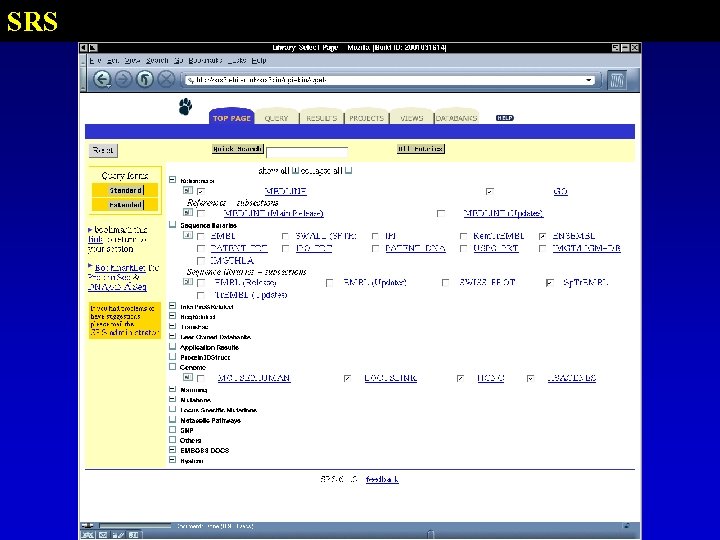The image size is (720, 540).
Task: Open the MEDLINE database link
Action: pyautogui.click(x=286, y=191)
